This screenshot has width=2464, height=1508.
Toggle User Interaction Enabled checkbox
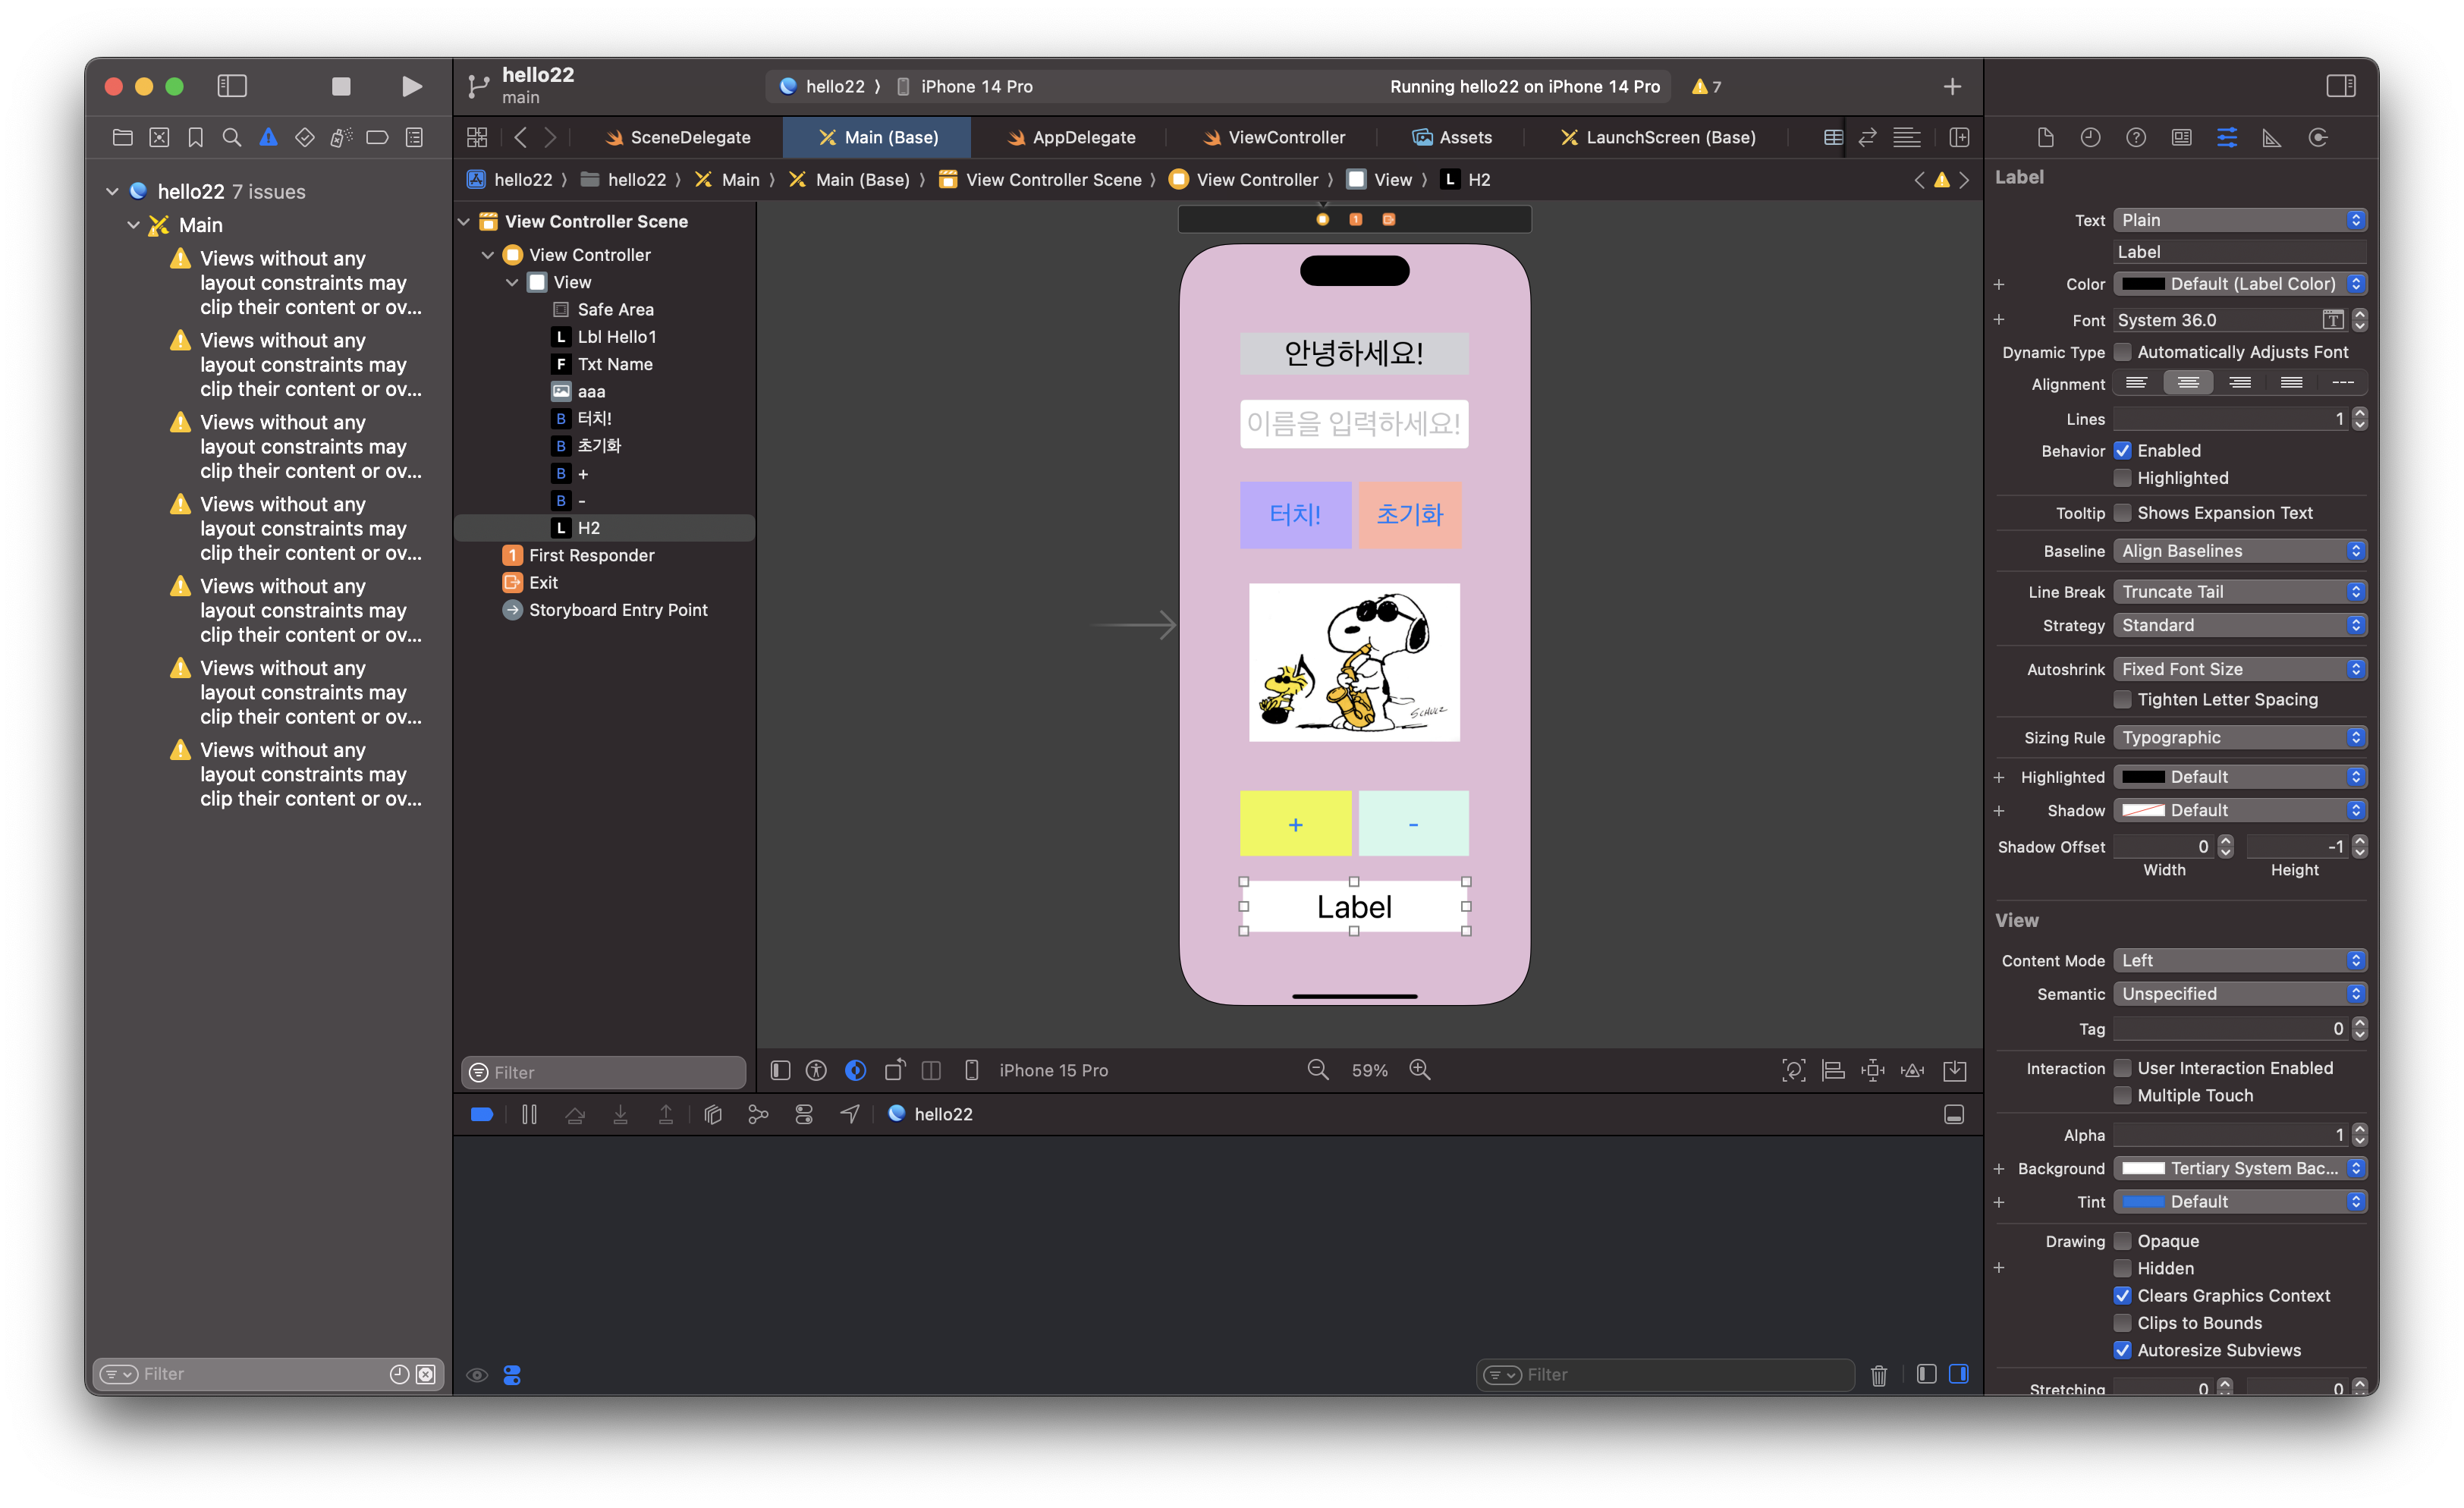coord(2122,1068)
